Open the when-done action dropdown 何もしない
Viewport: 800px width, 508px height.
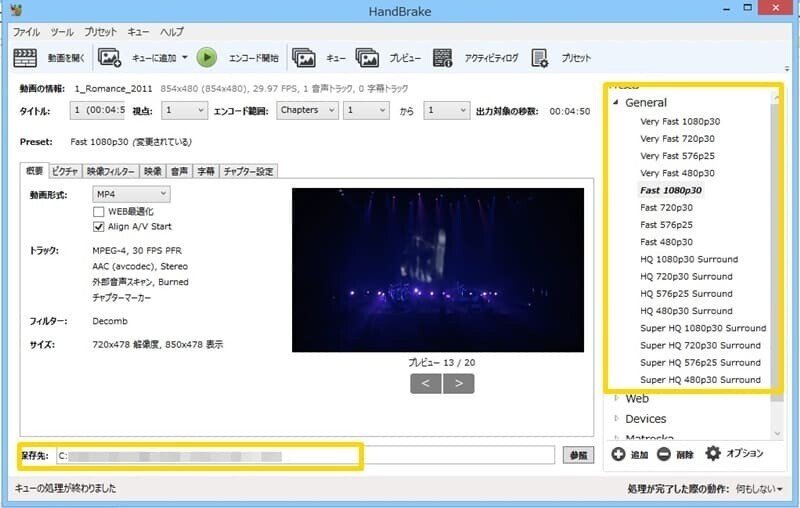[759, 489]
